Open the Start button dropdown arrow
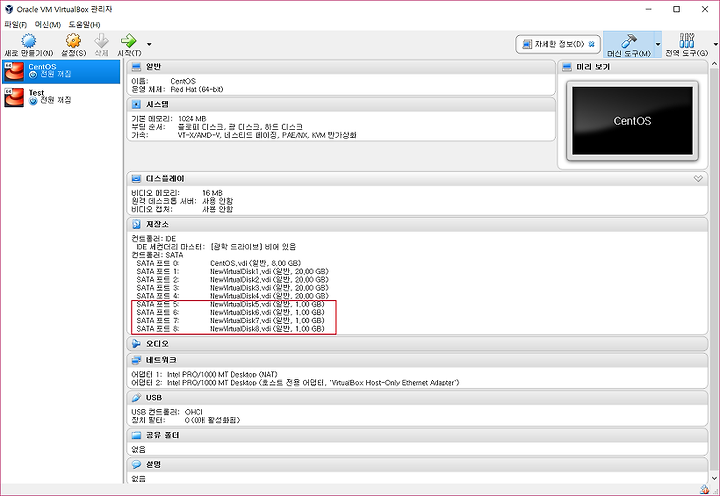The image size is (720, 496). 149,45
